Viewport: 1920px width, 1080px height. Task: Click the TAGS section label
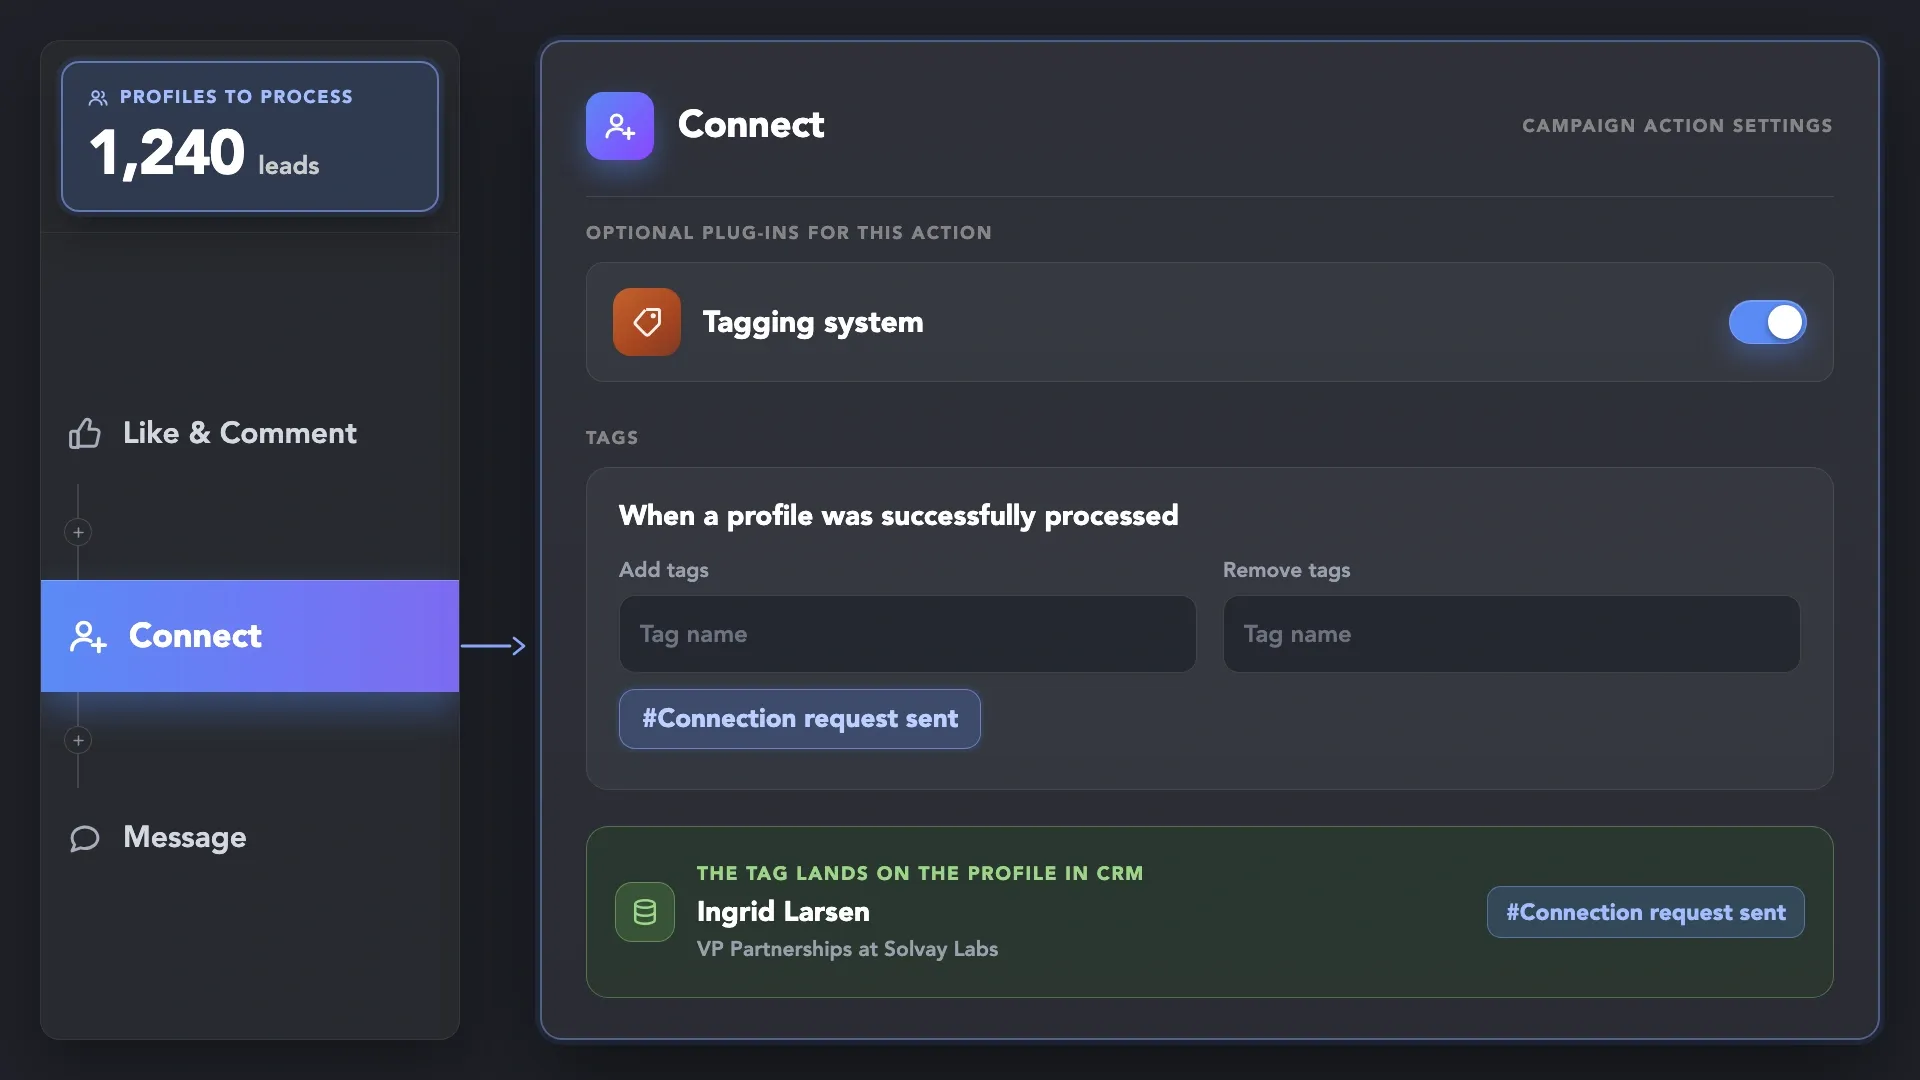pos(611,438)
